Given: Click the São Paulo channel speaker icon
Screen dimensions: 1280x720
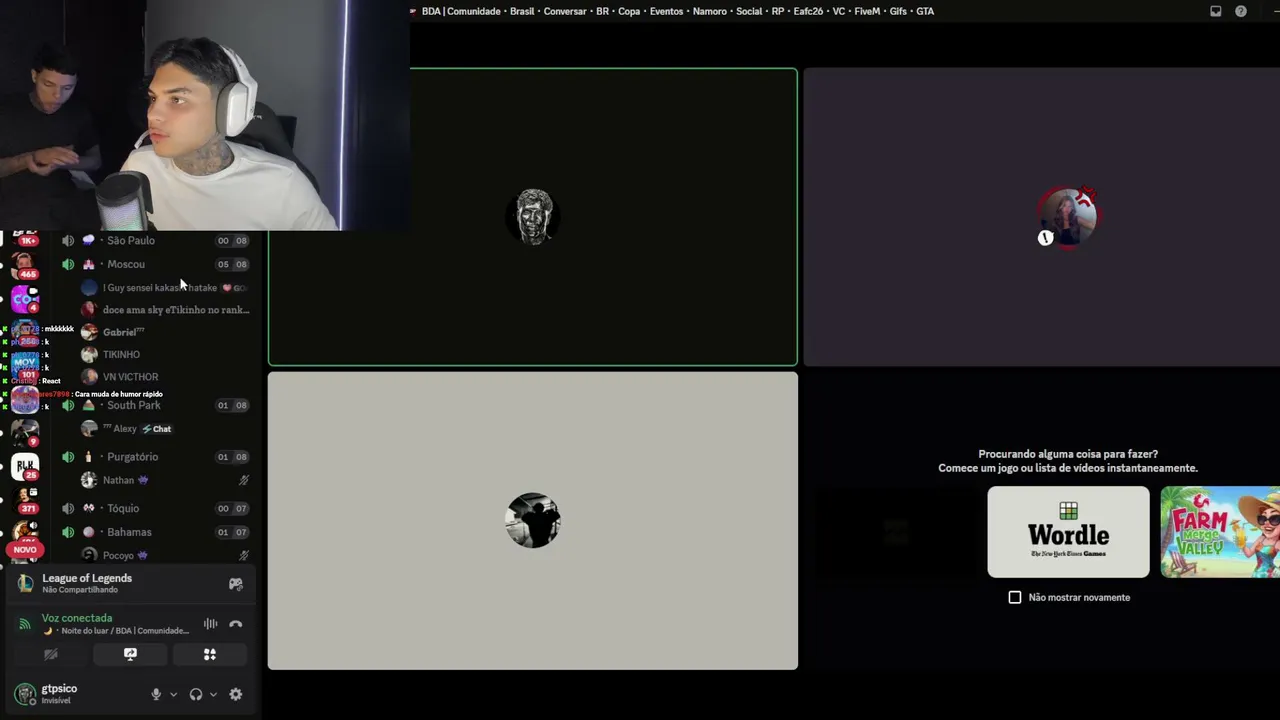Looking at the screenshot, I should pos(68,240).
